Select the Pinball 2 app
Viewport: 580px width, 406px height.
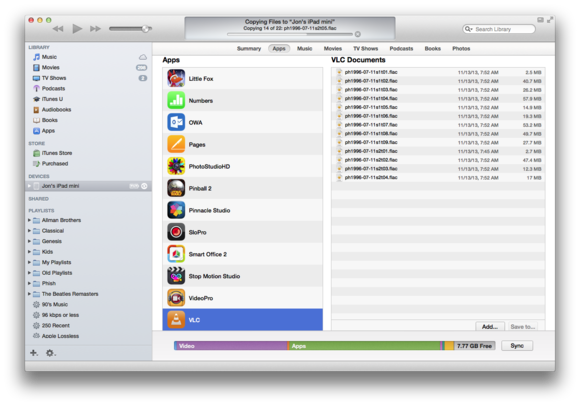pos(242,188)
